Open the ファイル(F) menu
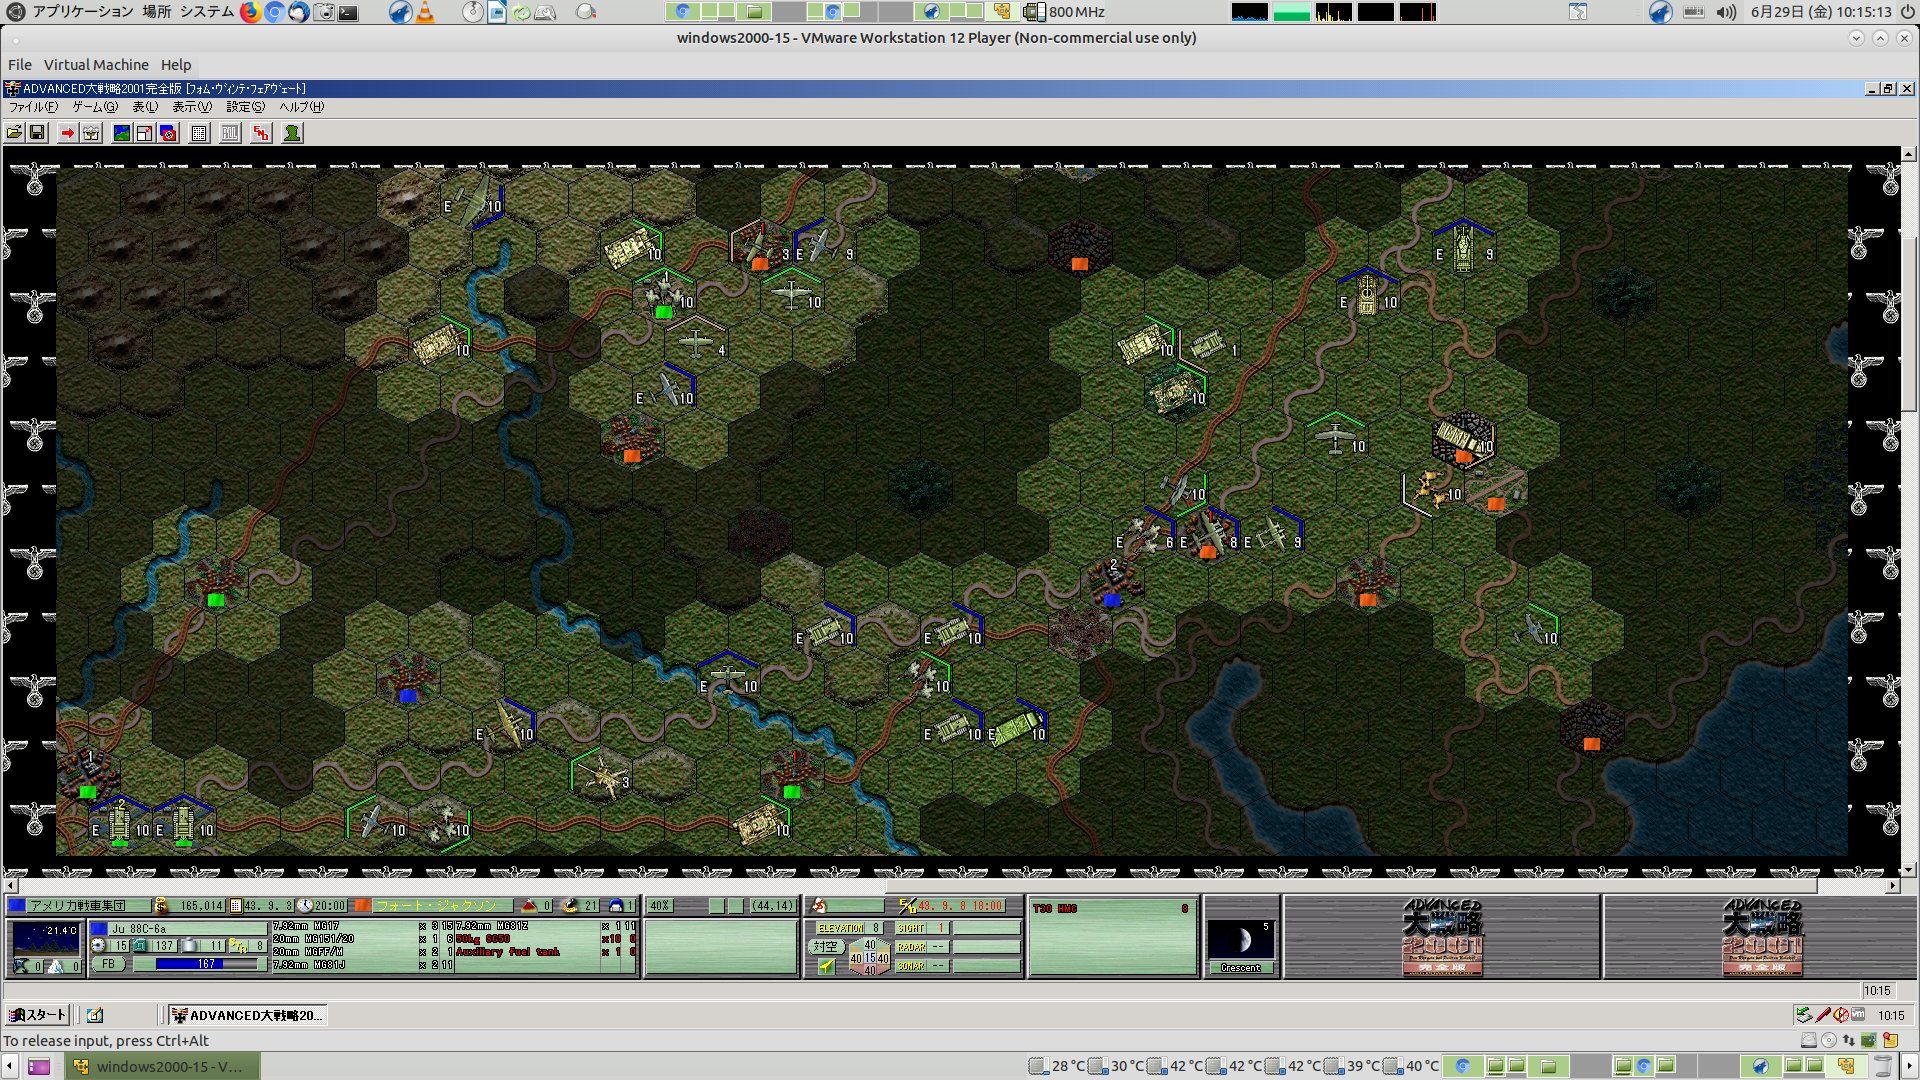The height and width of the screenshot is (1080, 1920). pos(33,107)
